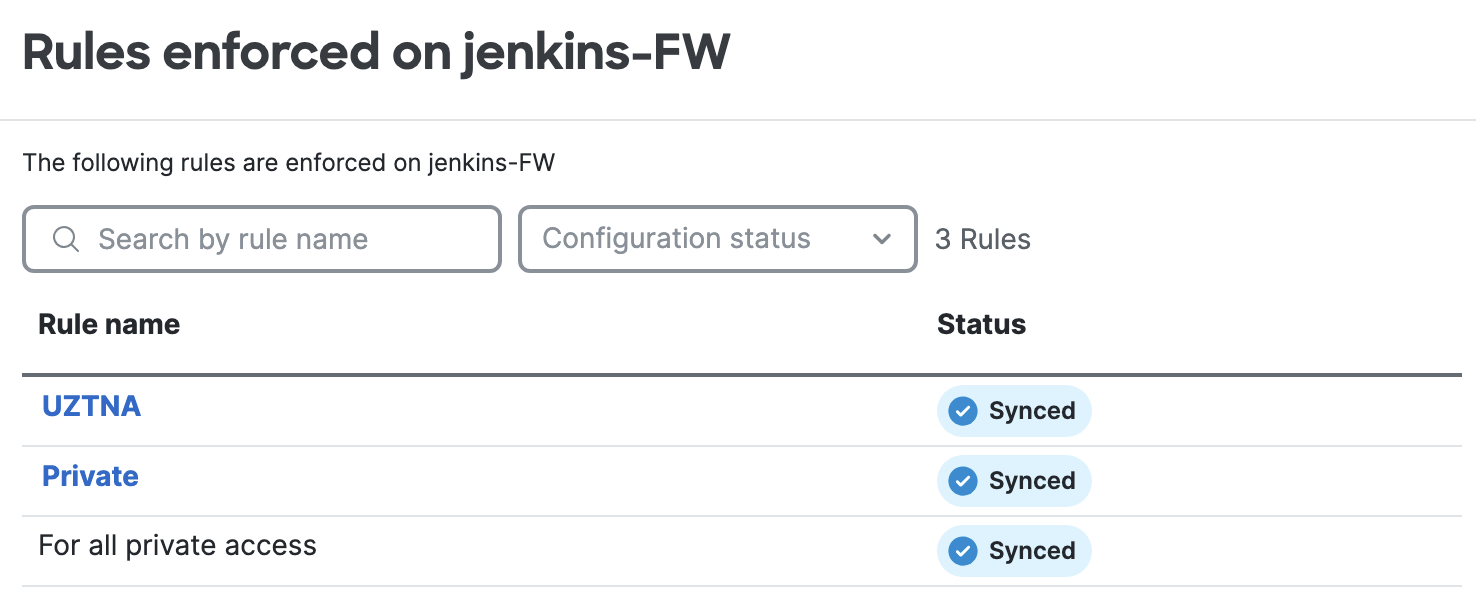Click the Rule name column header
Screen dimensions: 1476x608
pos(109,324)
